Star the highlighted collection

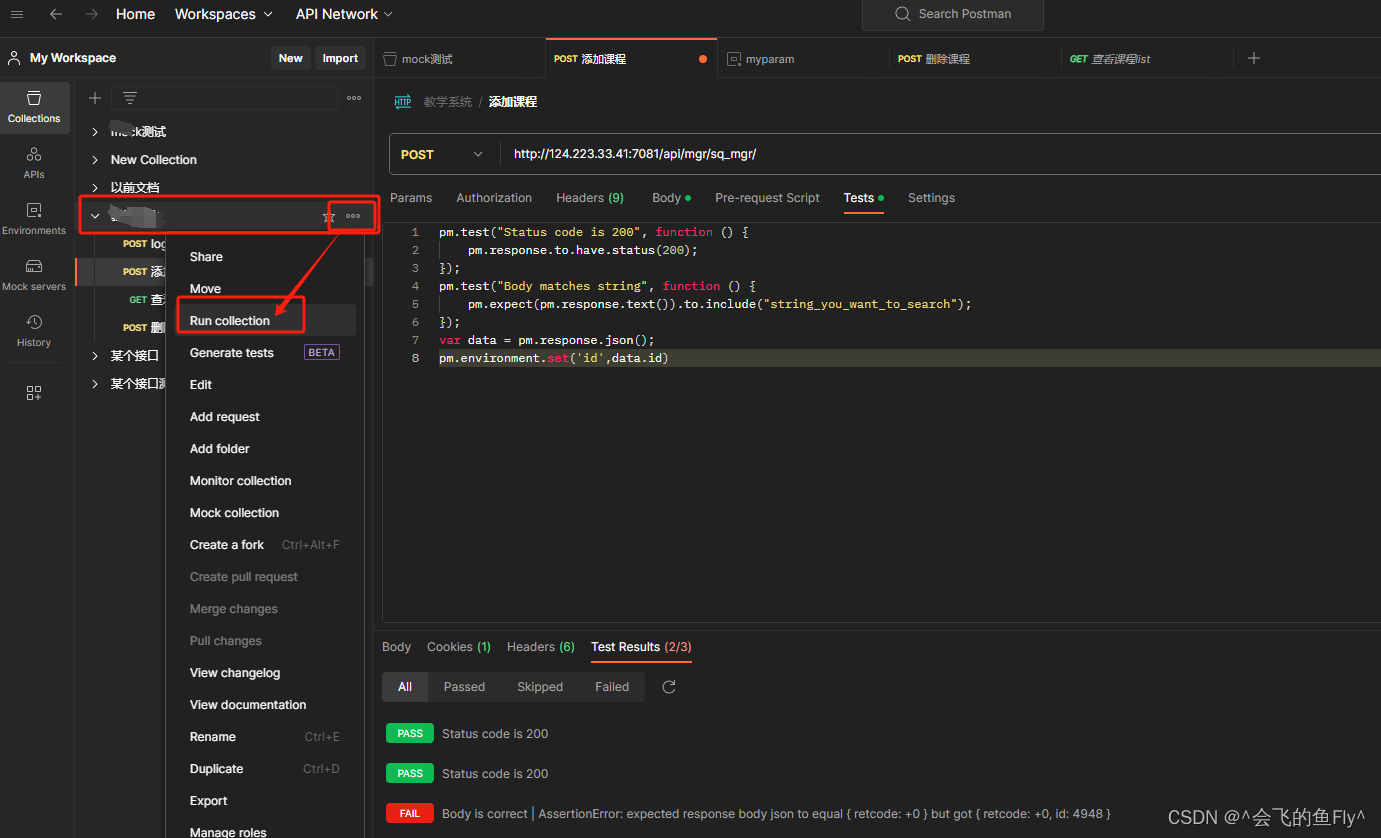328,216
